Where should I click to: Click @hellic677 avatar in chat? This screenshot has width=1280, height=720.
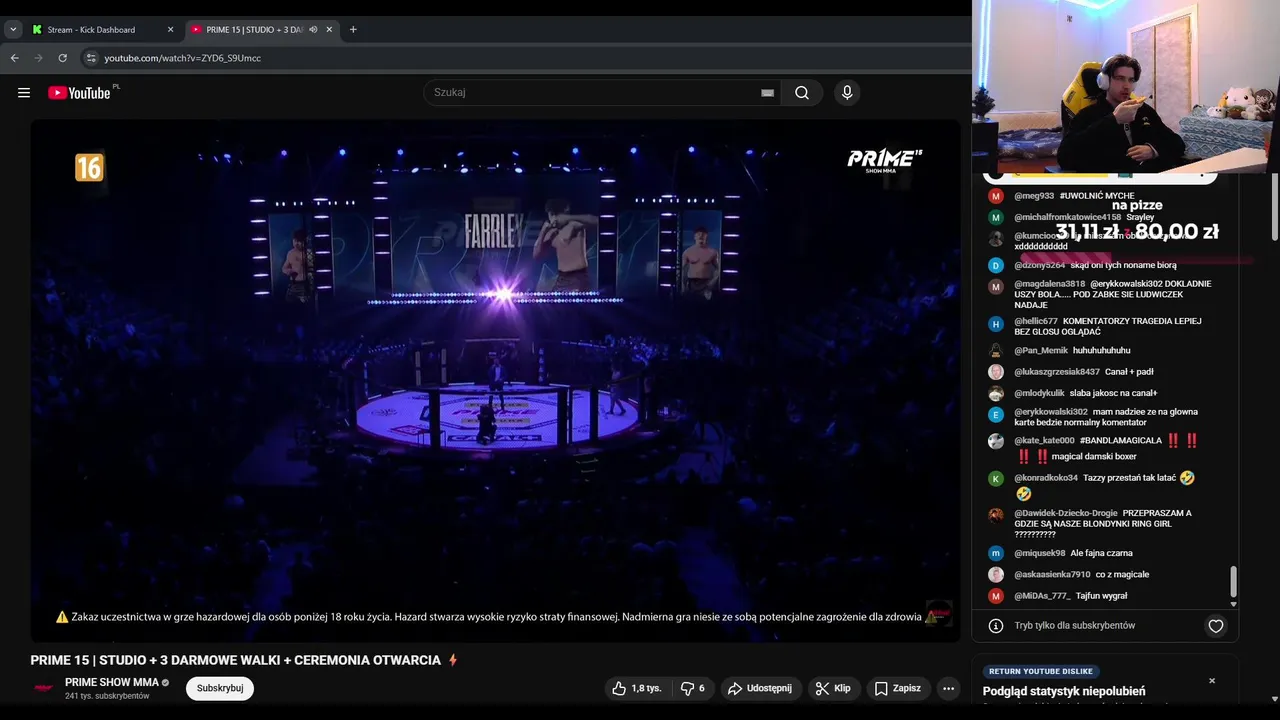point(996,324)
